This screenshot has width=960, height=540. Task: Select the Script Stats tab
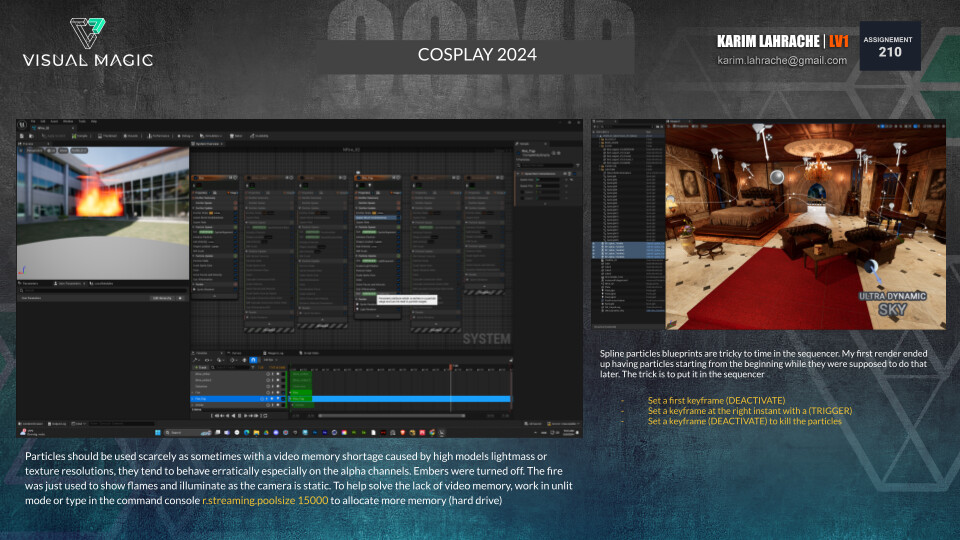click(311, 353)
